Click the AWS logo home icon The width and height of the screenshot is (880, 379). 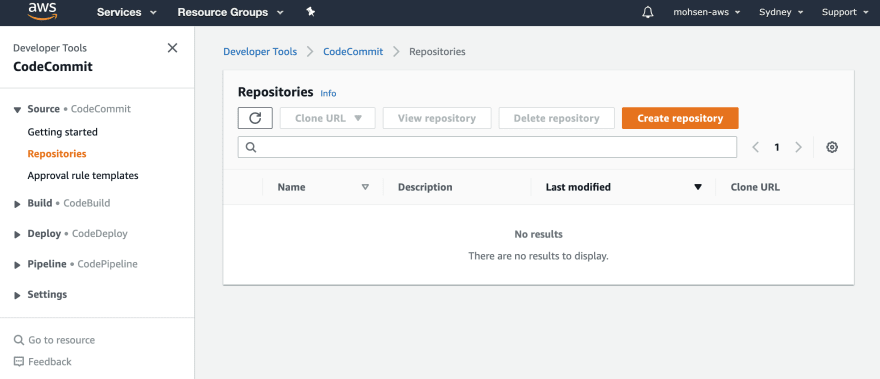coord(43,11)
